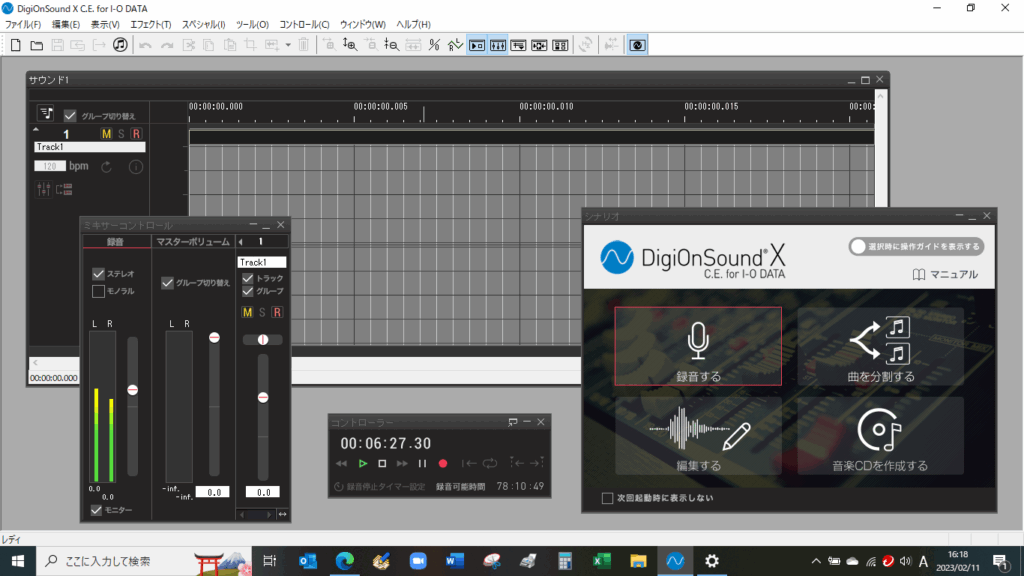This screenshot has width=1024, height=576.
Task: Start playback in the controller
Action: pos(362,464)
